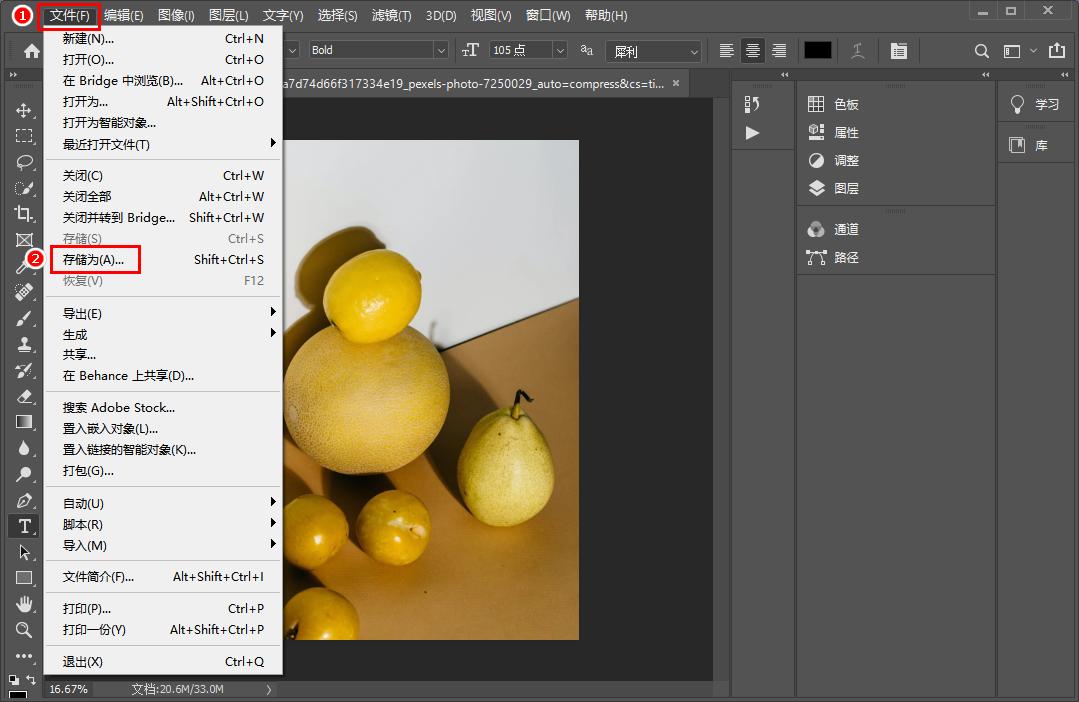Toggle right text alignment

point(779,51)
